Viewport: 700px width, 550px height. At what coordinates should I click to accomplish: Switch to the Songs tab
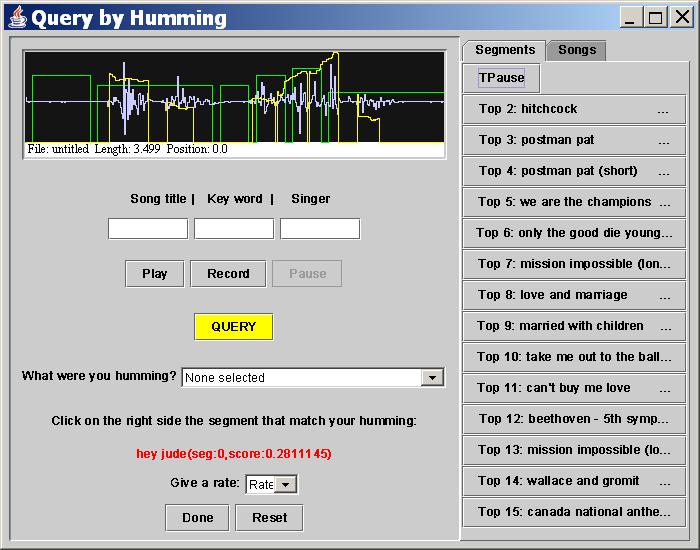(577, 50)
